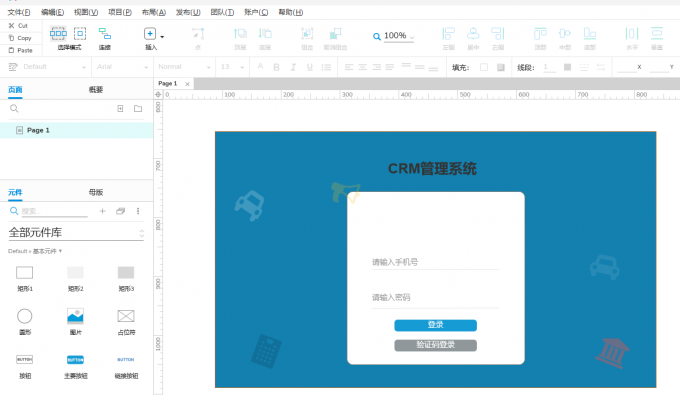Image resolution: width=680 pixels, height=395 pixels.
Task: Click the Y position input field
Action: (x=659, y=67)
